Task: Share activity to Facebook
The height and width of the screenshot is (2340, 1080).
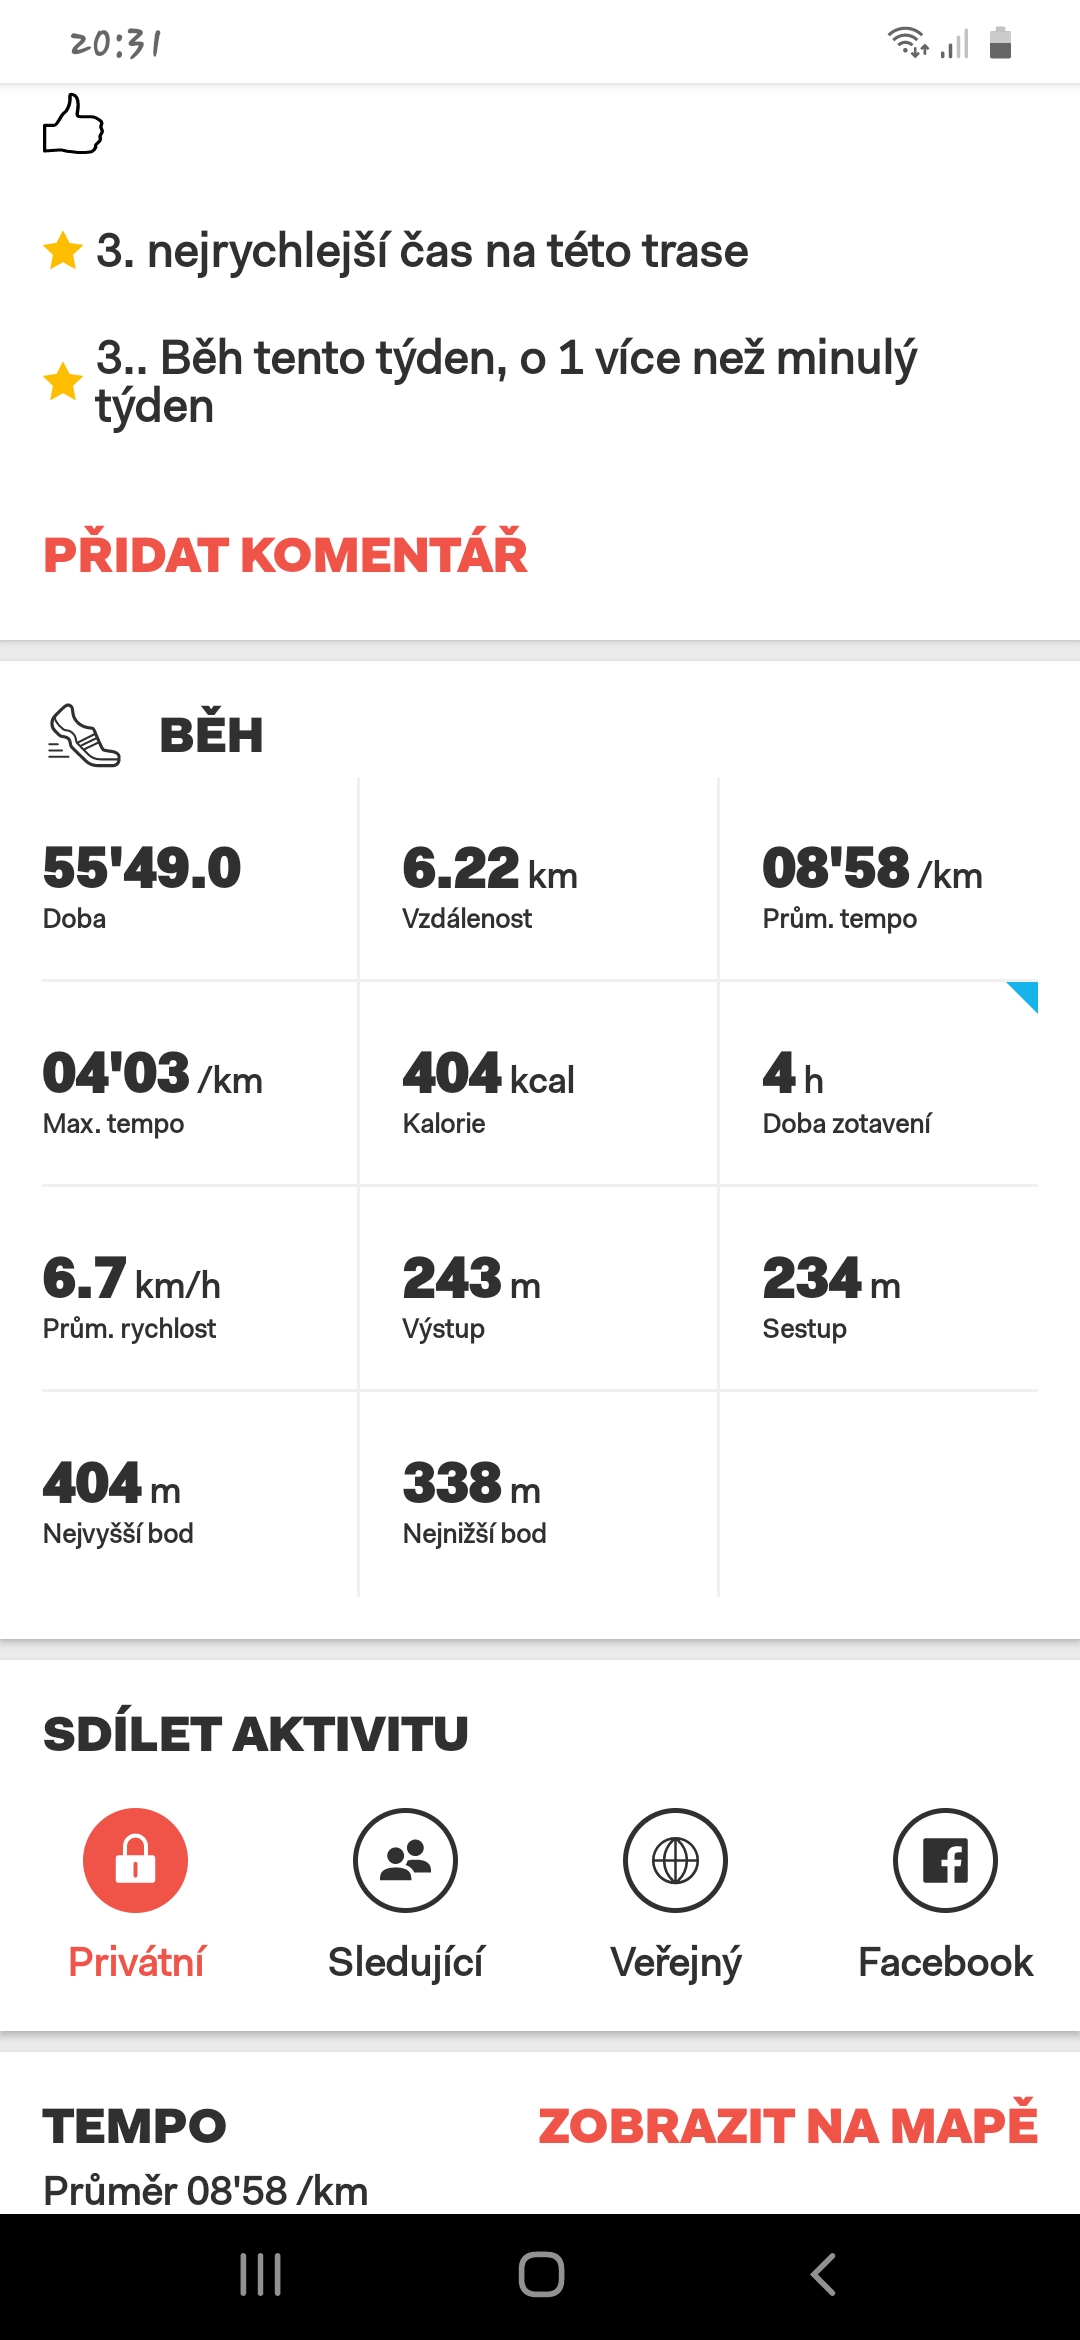Action: 945,1860
